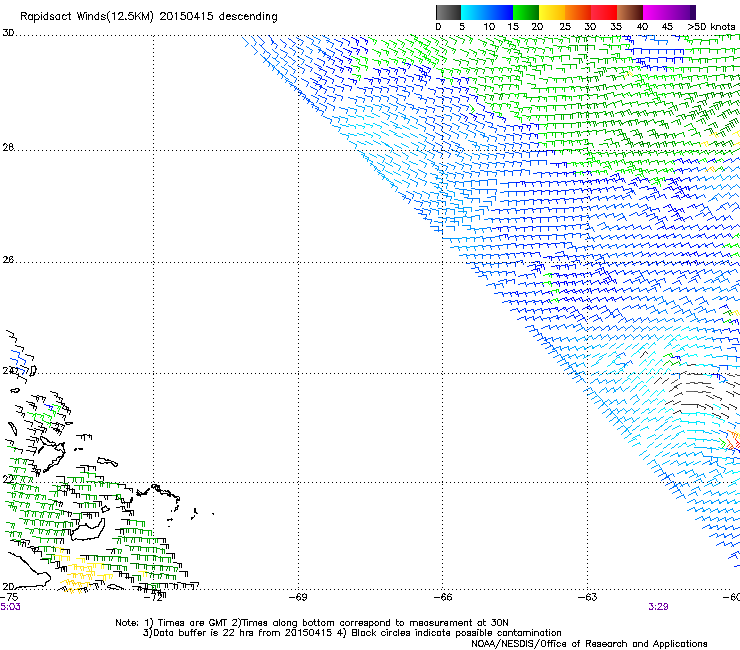Click the gray 0-5 knots color swatch

[x=448, y=12]
